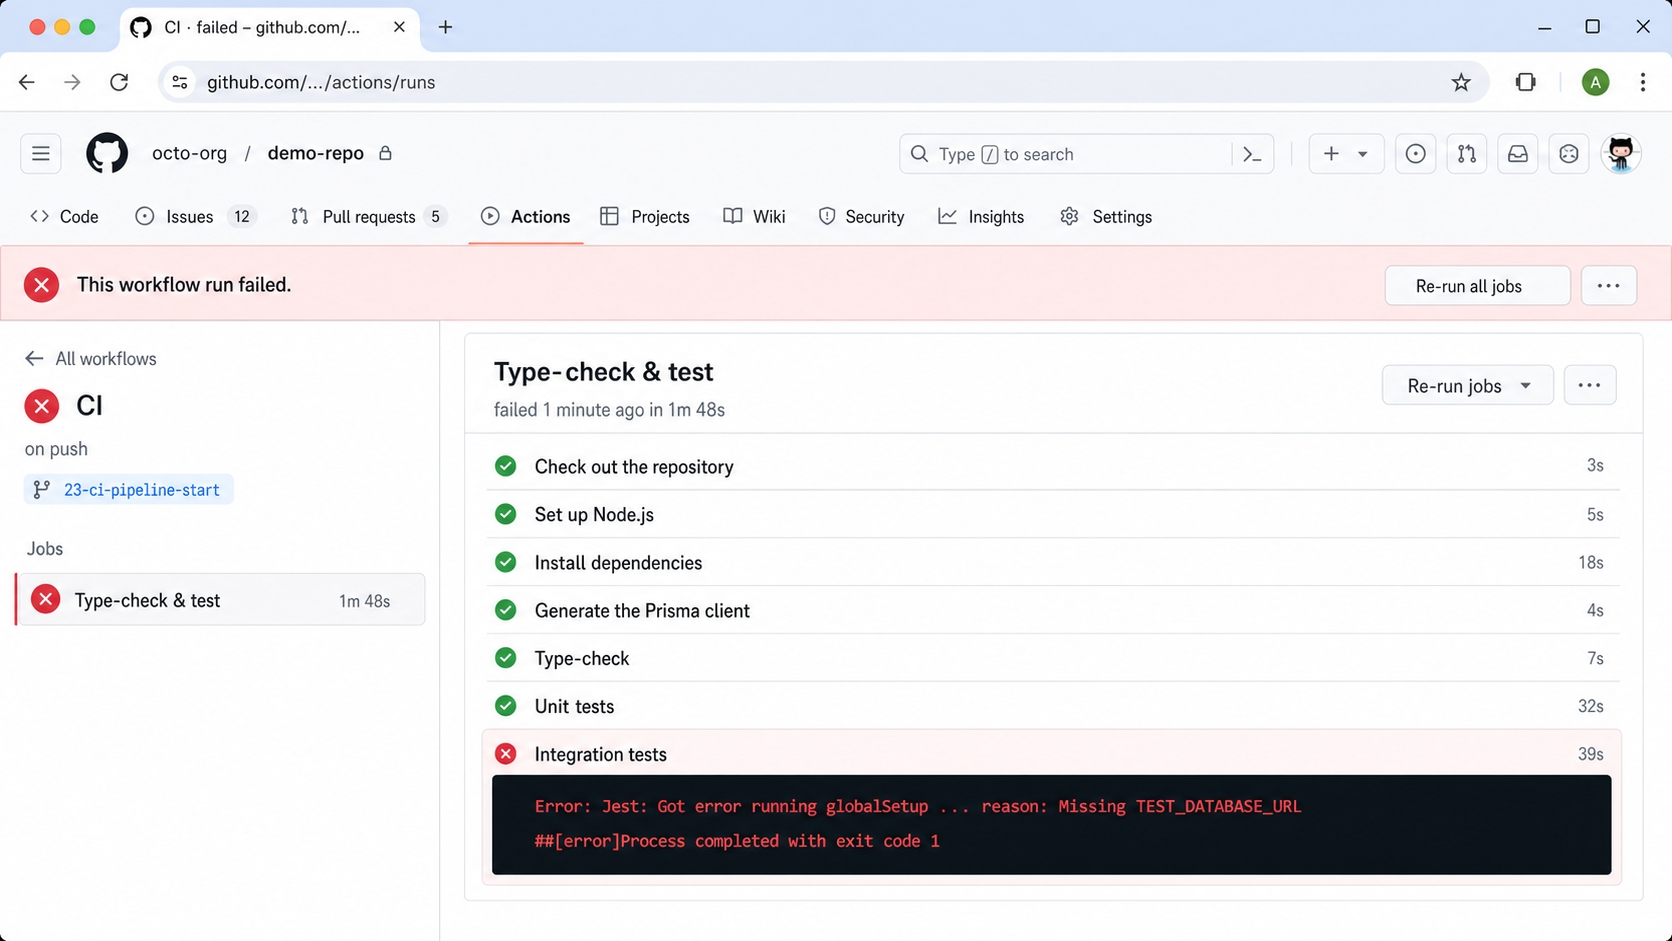
Task: View site information icon in address bar
Action: pos(180,82)
